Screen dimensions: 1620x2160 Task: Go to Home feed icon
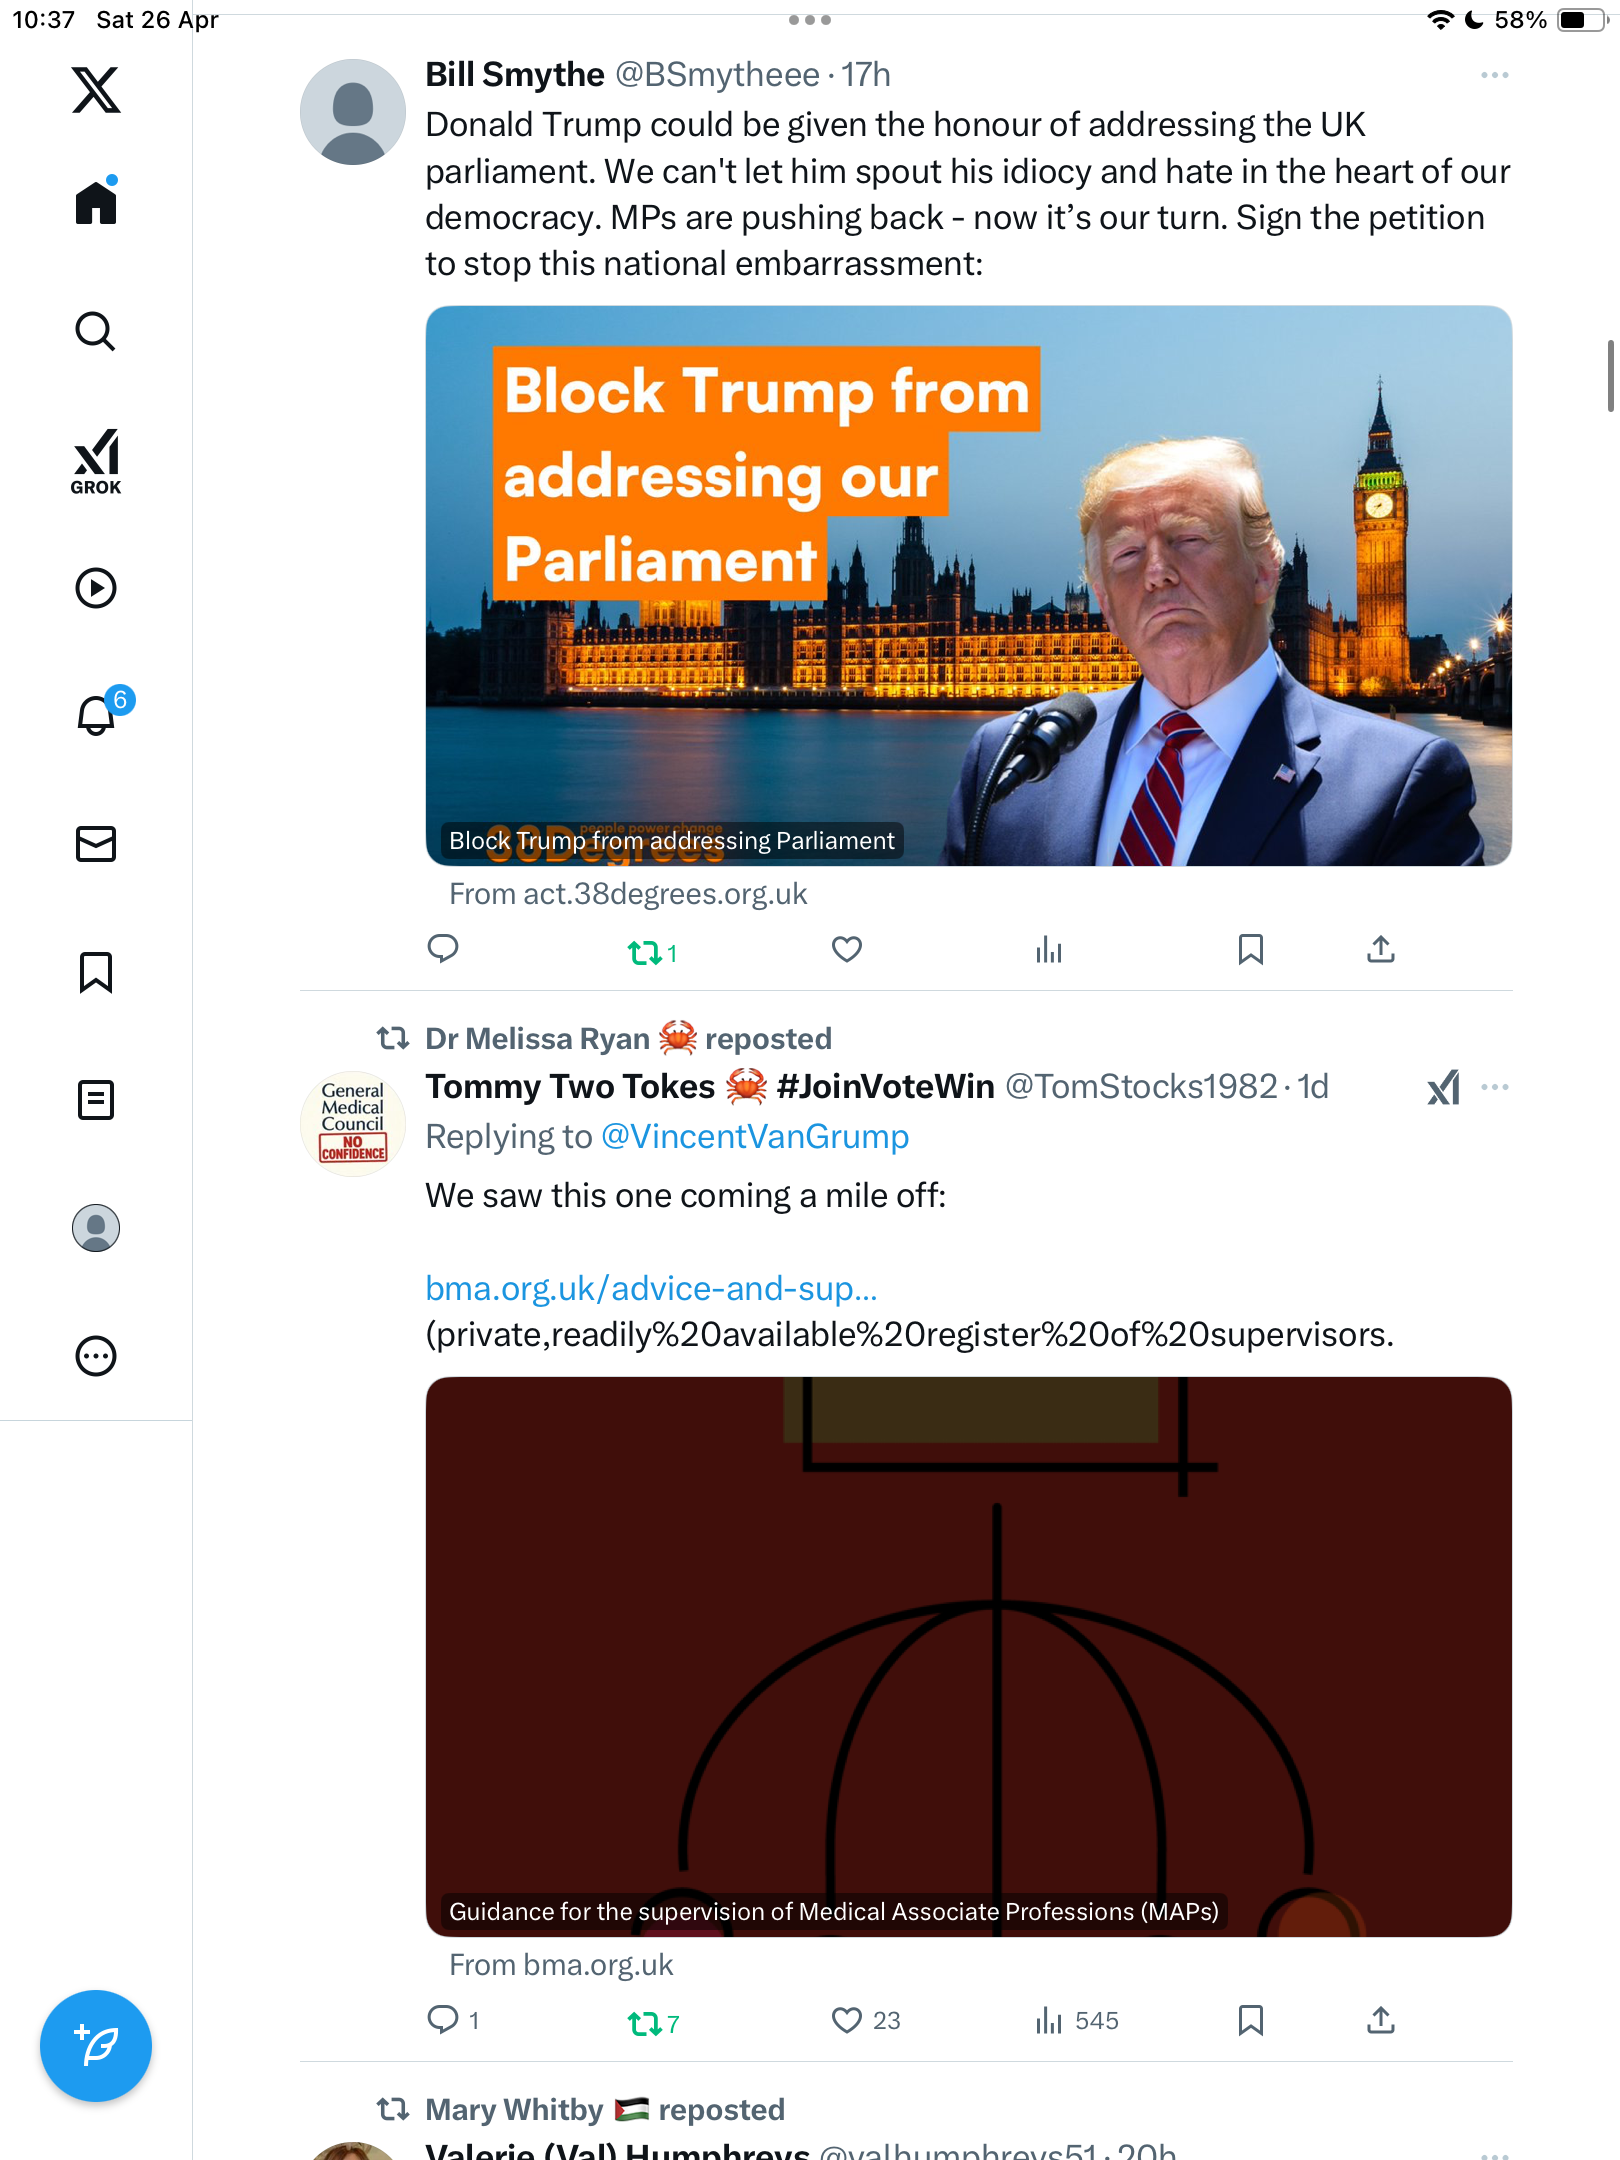[96, 201]
